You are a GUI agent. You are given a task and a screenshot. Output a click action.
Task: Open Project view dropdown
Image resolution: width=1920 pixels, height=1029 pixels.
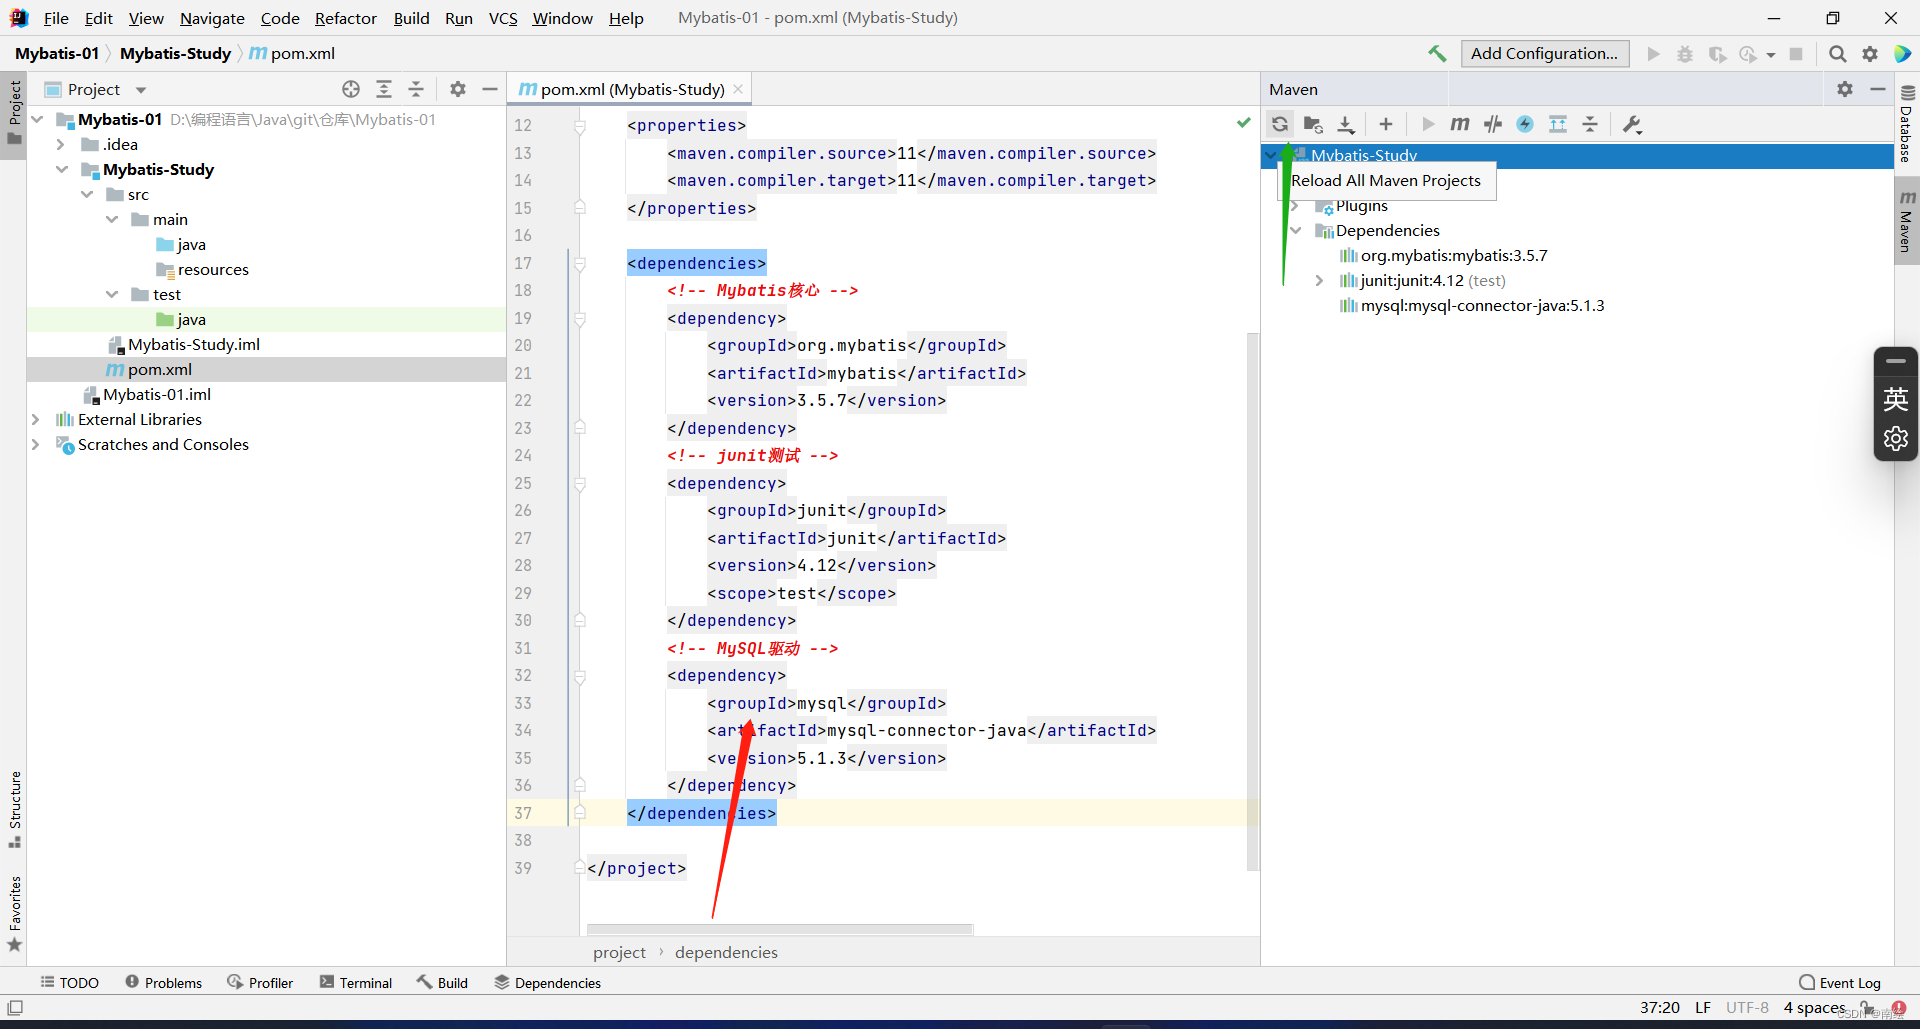click(141, 90)
